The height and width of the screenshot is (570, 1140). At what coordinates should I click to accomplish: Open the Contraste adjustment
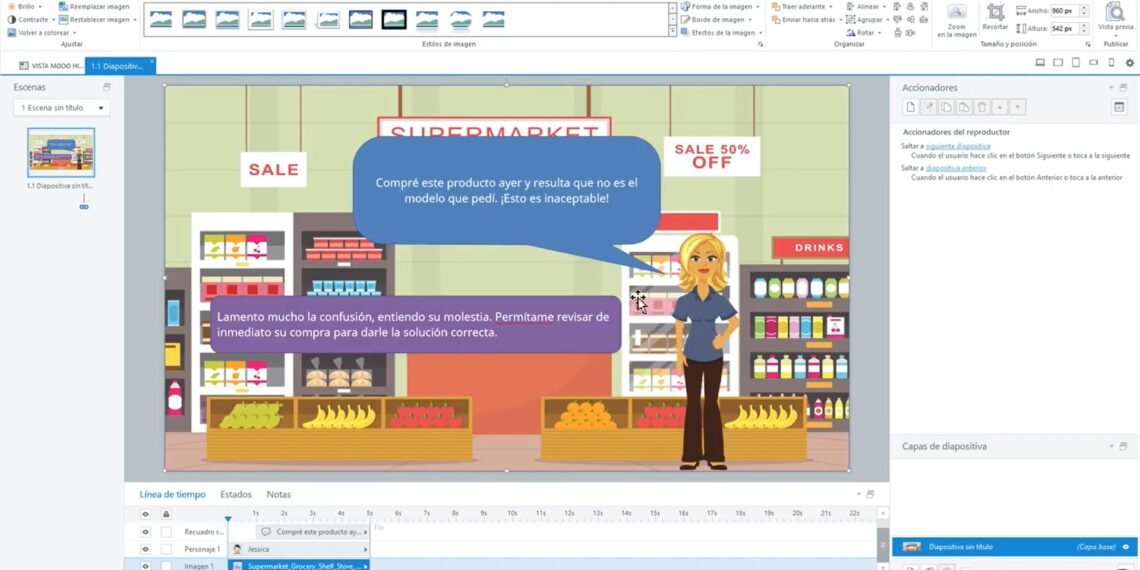[31, 20]
